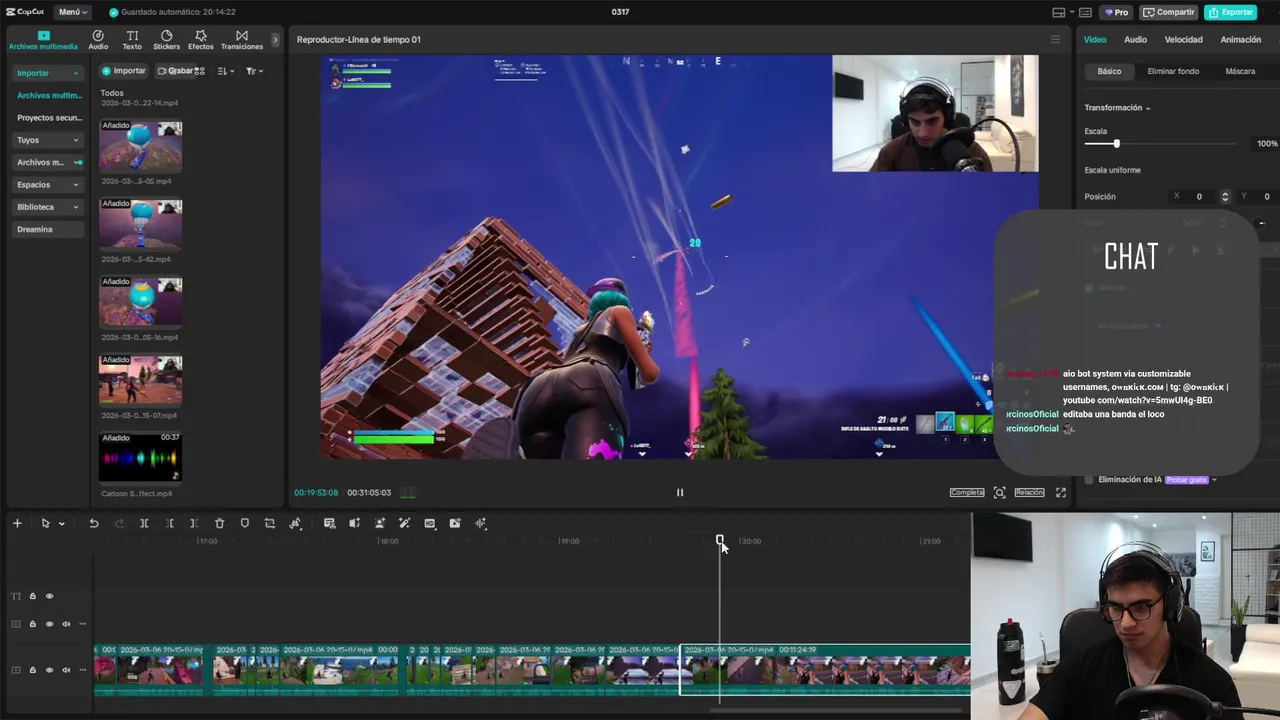
Task: Click the add track plus icon
Action: pyautogui.click(x=17, y=523)
